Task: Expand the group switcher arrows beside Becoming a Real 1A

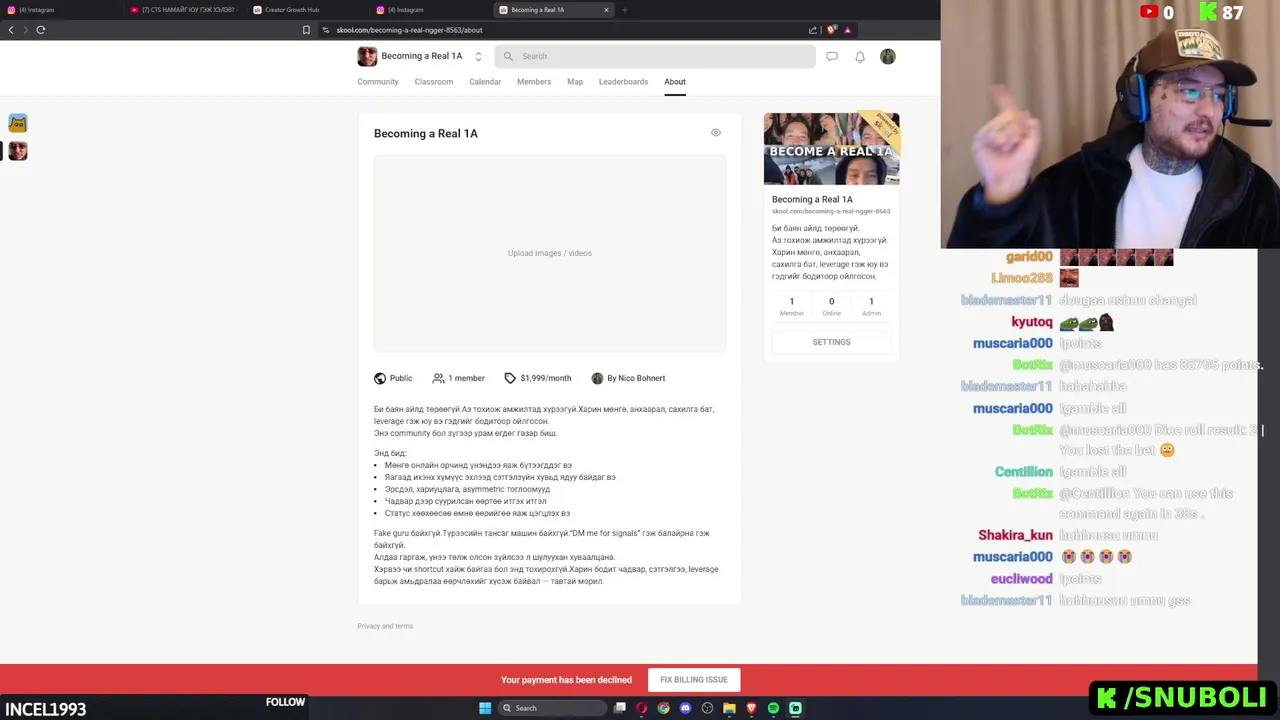Action: (478, 57)
